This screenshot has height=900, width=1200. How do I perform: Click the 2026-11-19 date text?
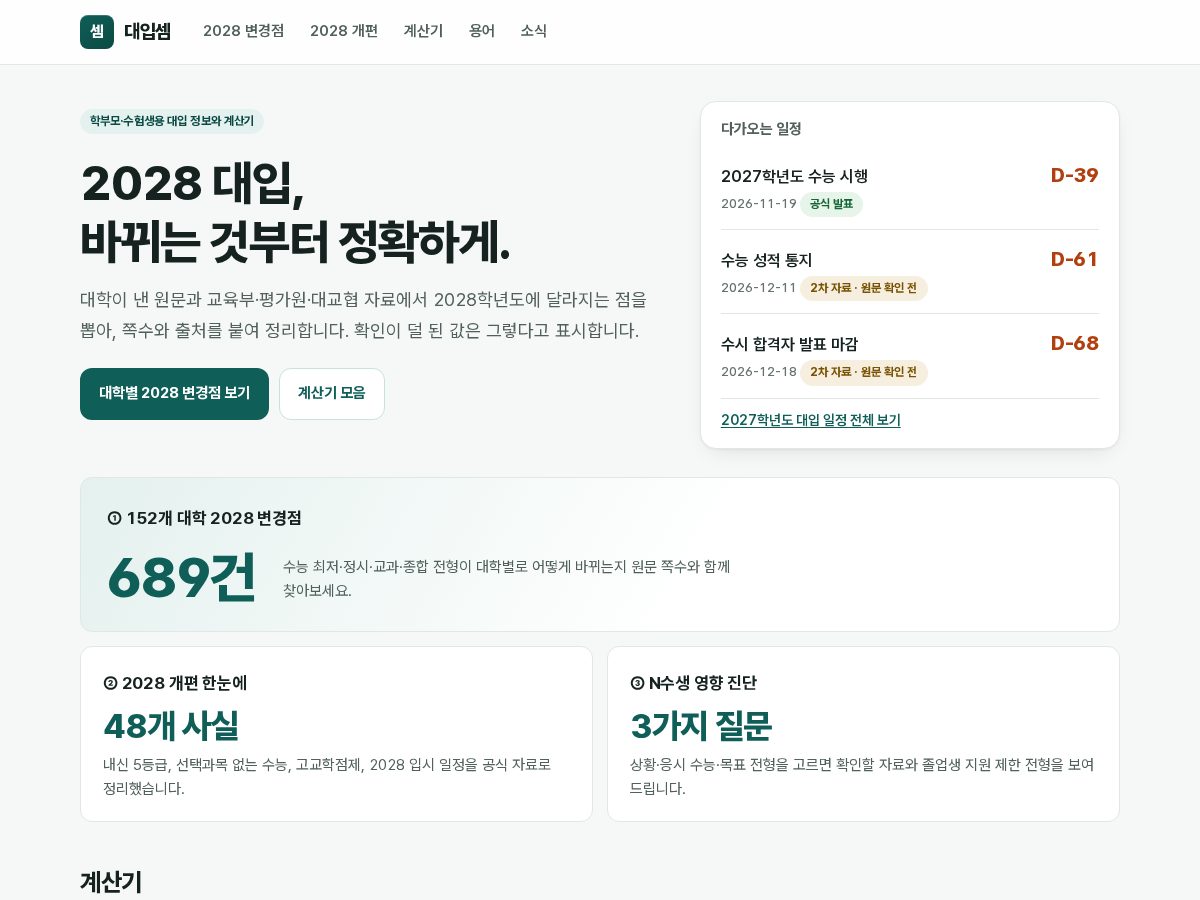click(x=759, y=204)
